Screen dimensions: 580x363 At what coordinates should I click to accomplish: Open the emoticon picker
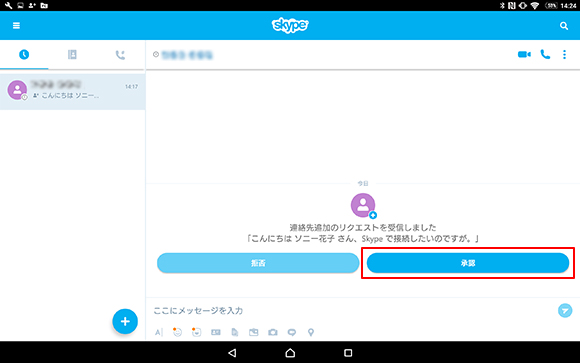click(x=177, y=332)
